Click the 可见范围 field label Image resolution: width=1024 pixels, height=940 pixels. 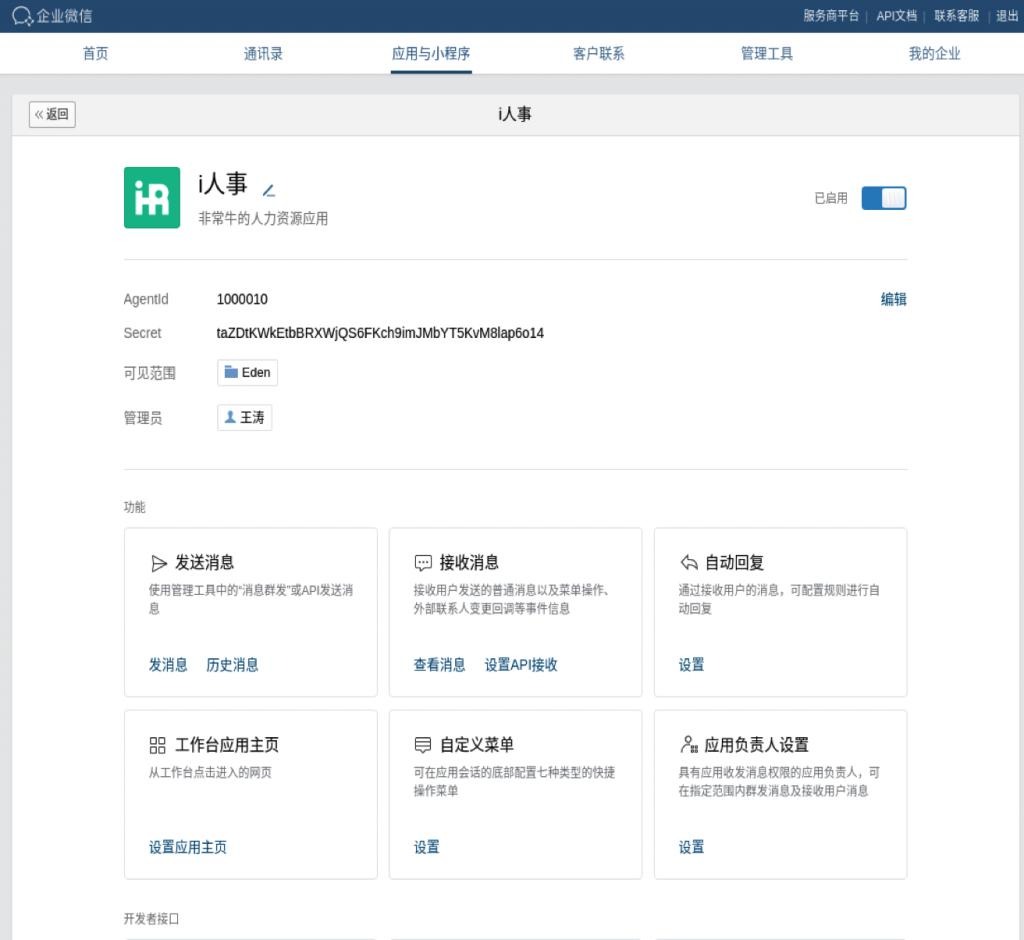click(150, 373)
